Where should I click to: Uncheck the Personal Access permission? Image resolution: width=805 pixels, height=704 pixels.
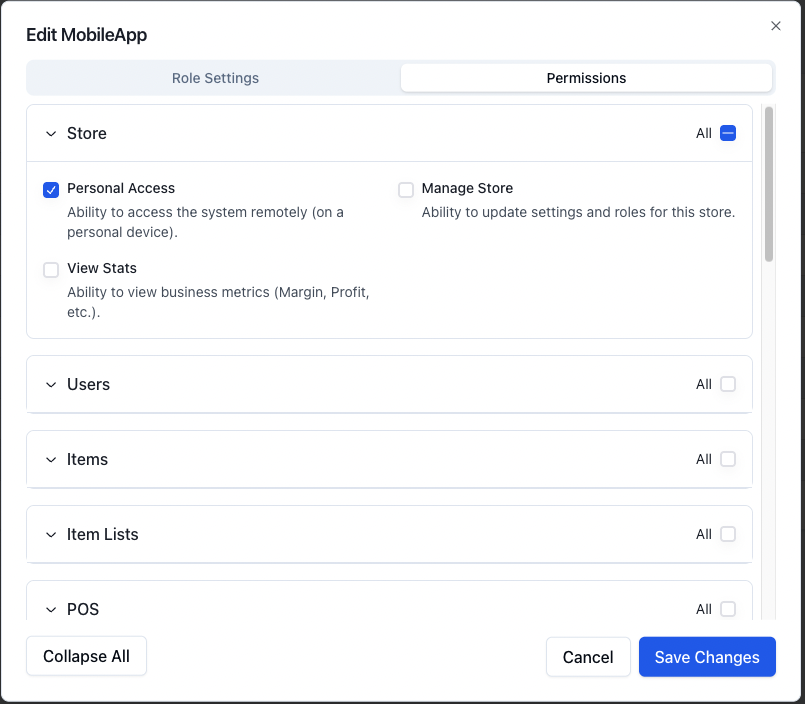[x=51, y=190]
